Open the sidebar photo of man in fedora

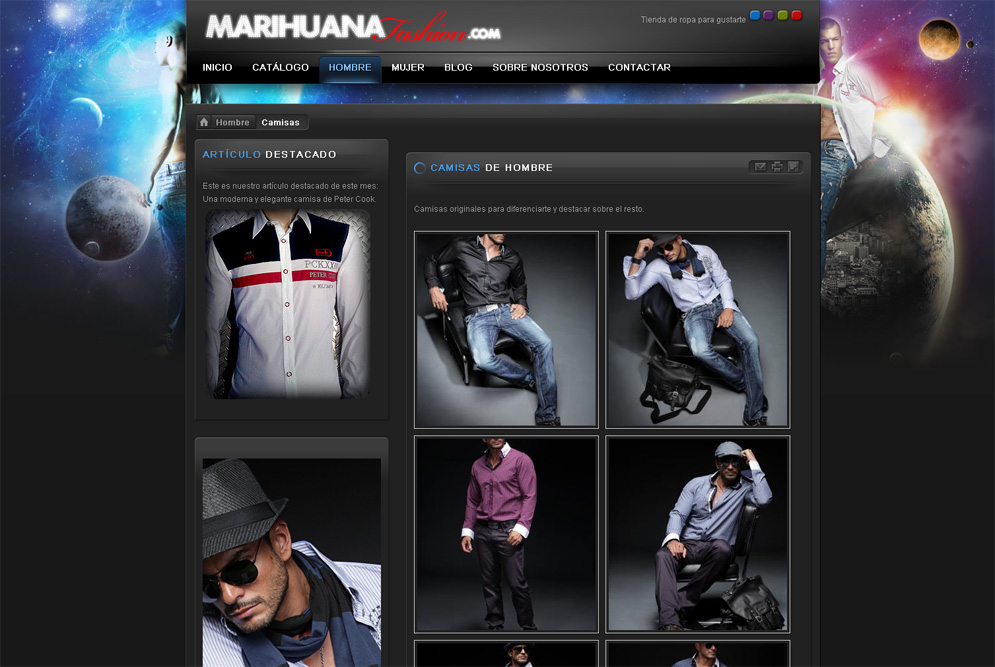coord(291,562)
